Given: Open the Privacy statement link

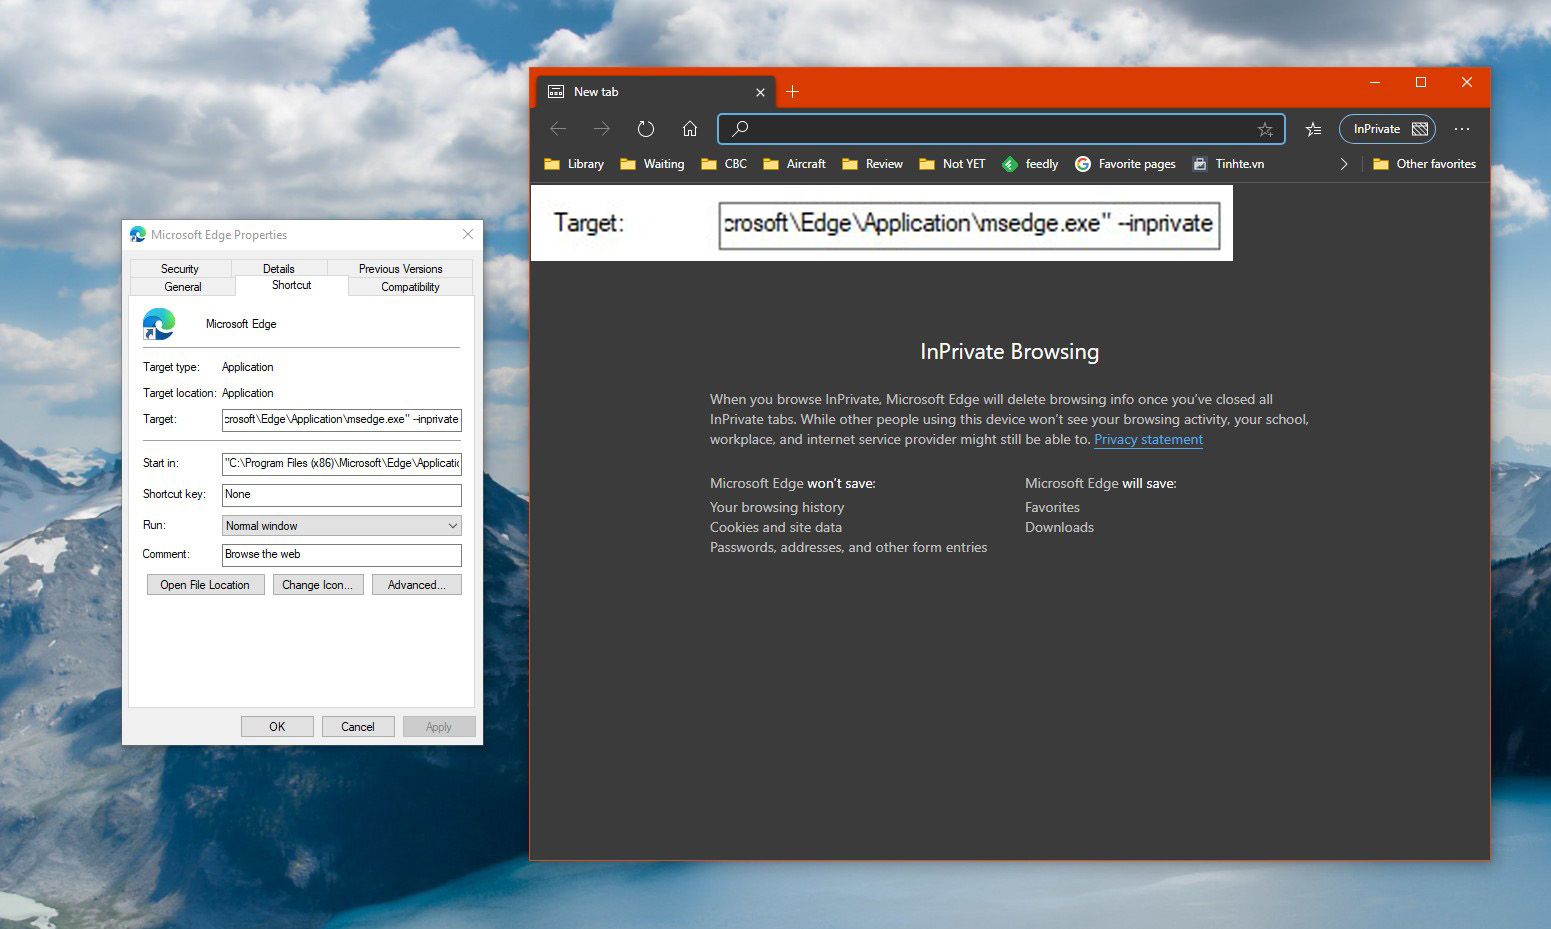Looking at the screenshot, I should tap(1148, 439).
